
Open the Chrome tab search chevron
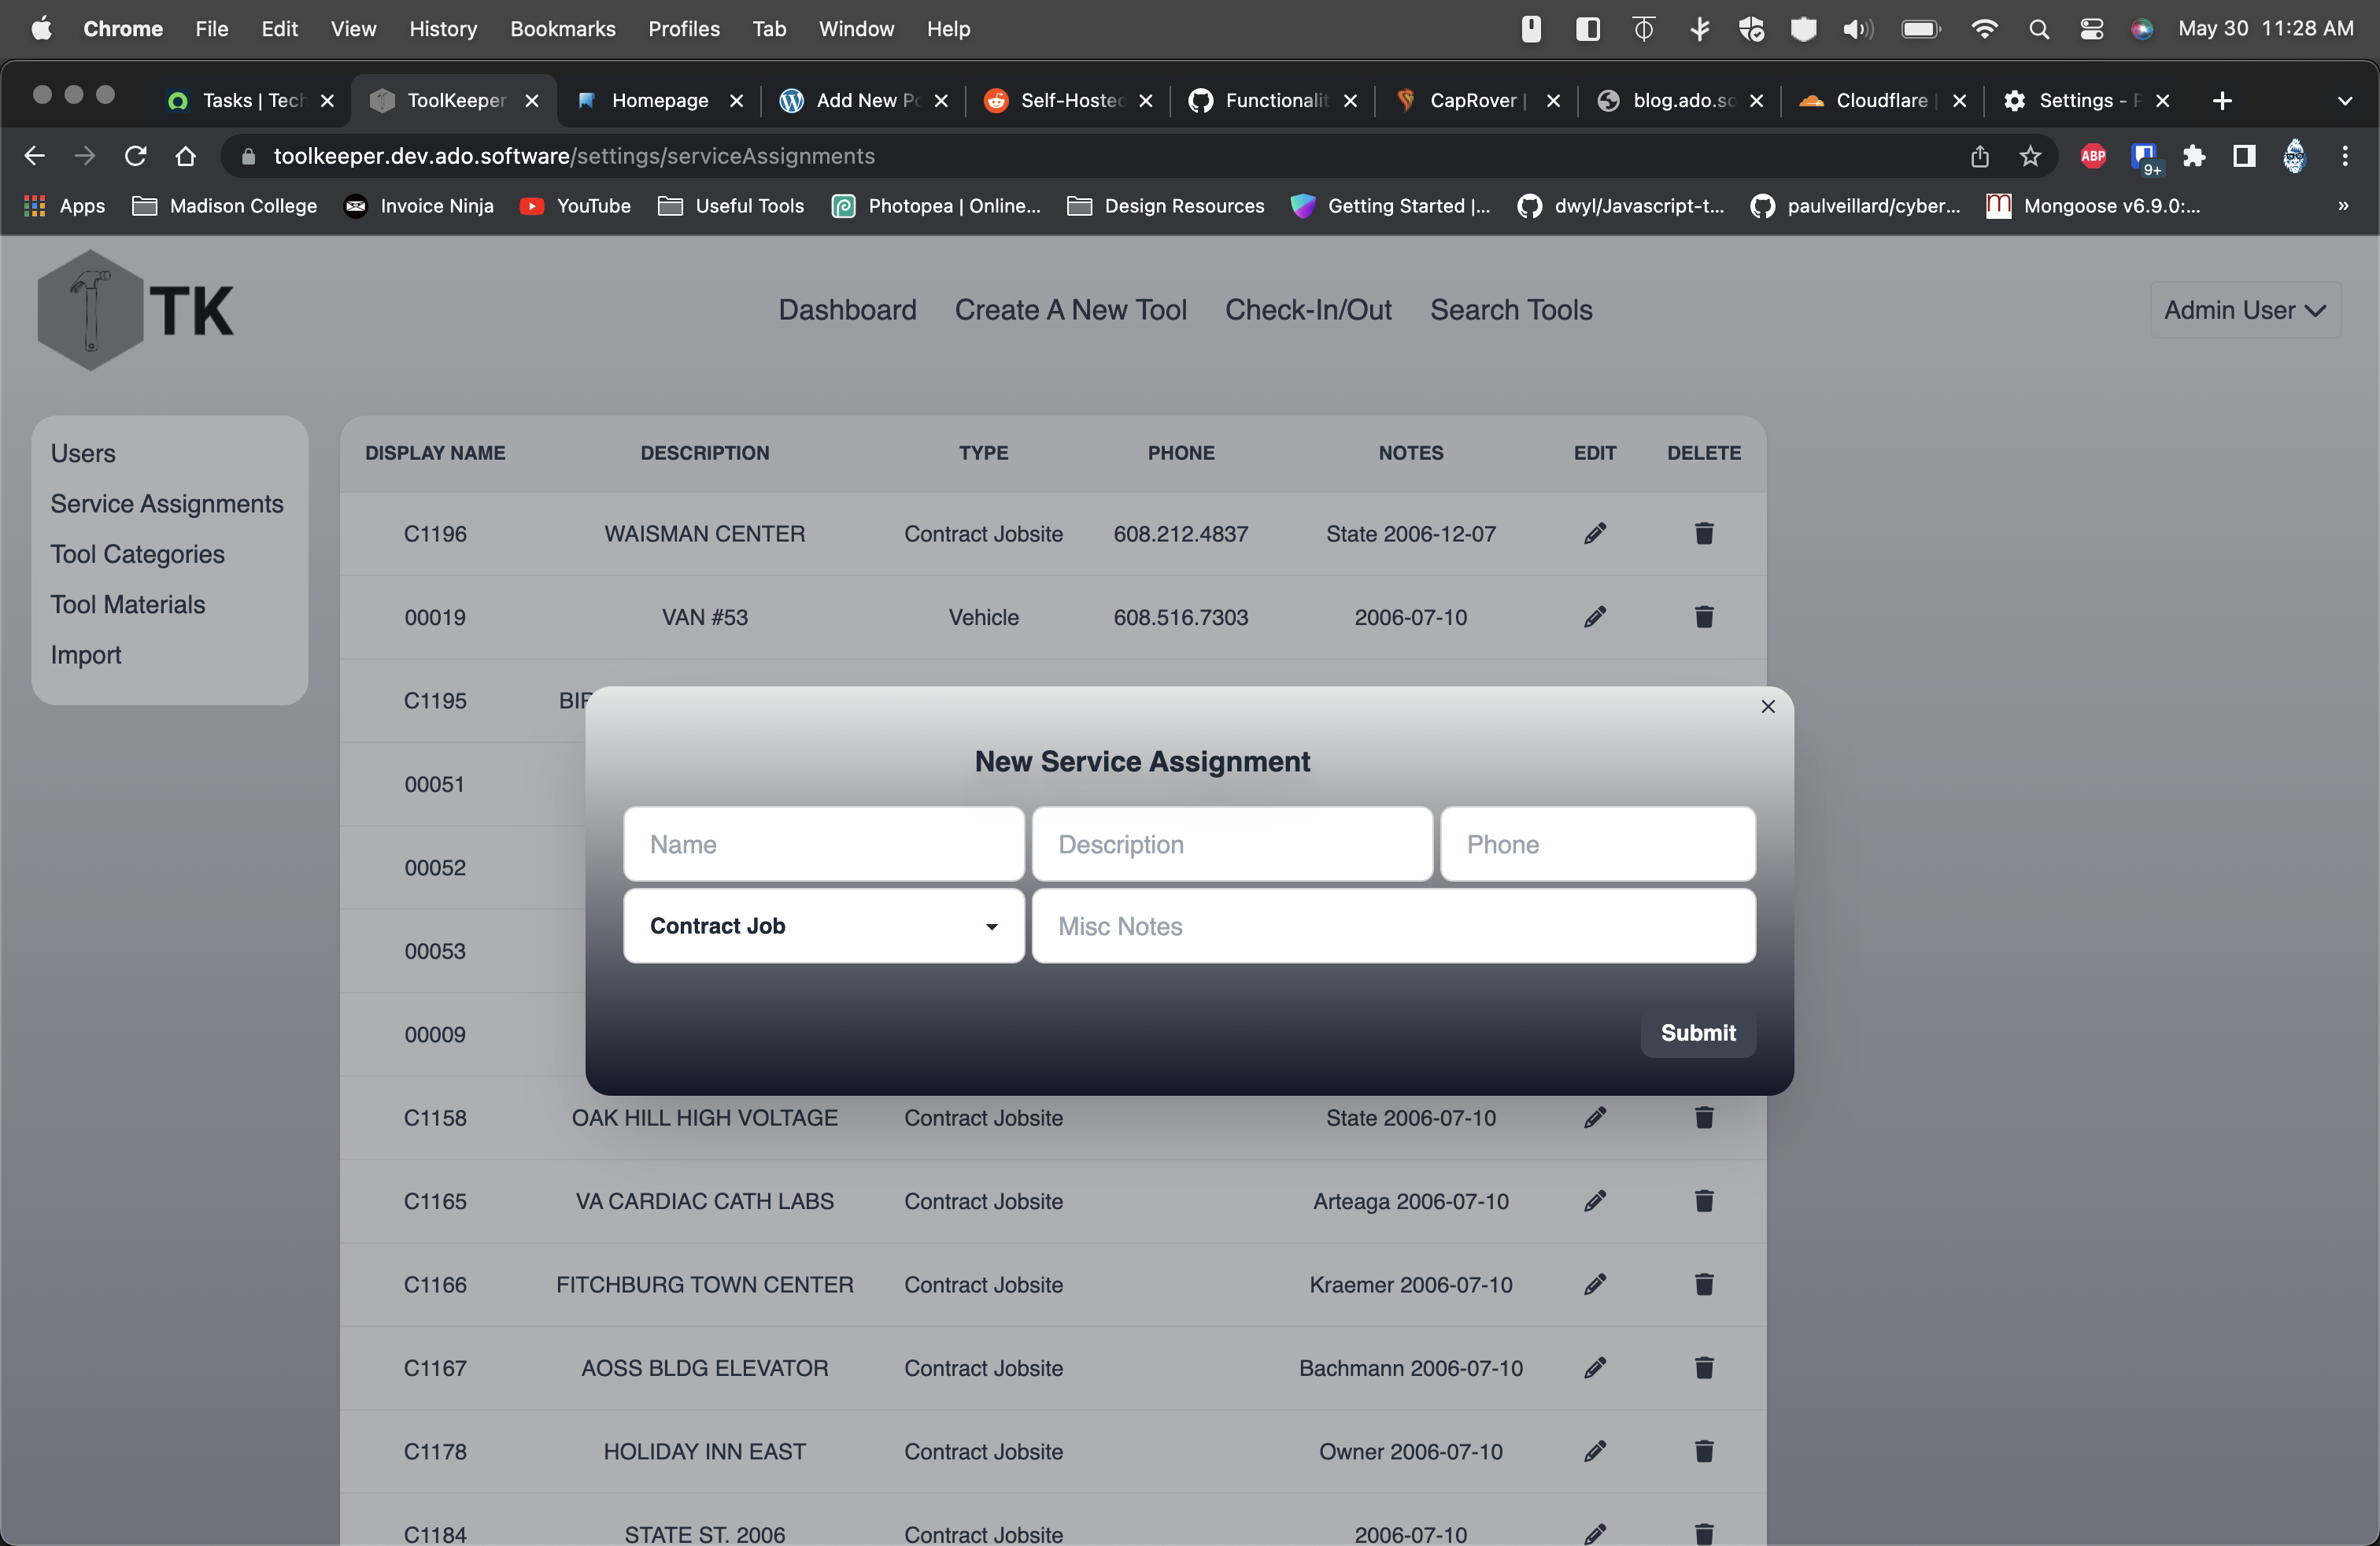click(x=2344, y=101)
